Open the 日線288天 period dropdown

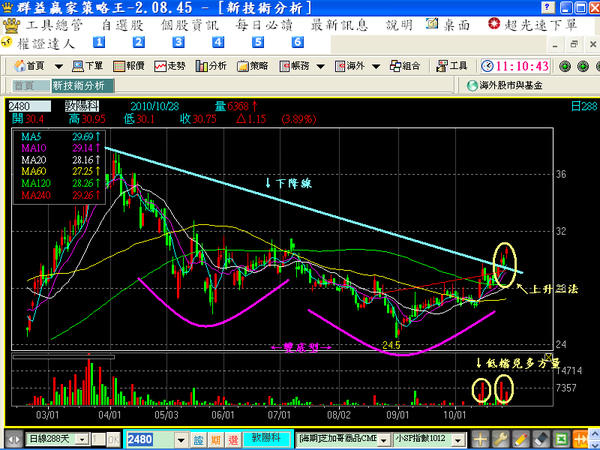coord(82,439)
